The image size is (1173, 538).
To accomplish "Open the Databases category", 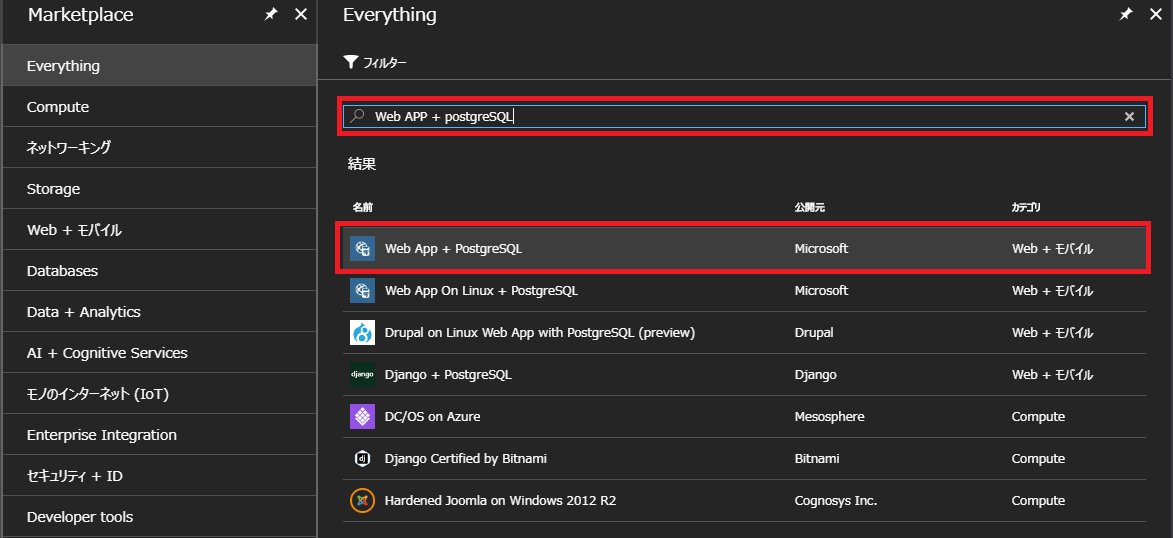I will [x=159, y=271].
